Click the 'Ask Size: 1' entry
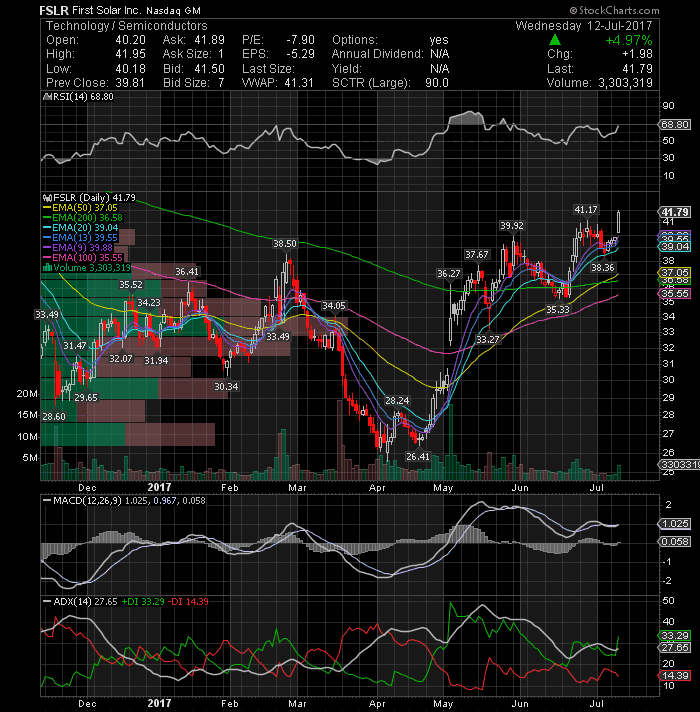 pyautogui.click(x=193, y=54)
